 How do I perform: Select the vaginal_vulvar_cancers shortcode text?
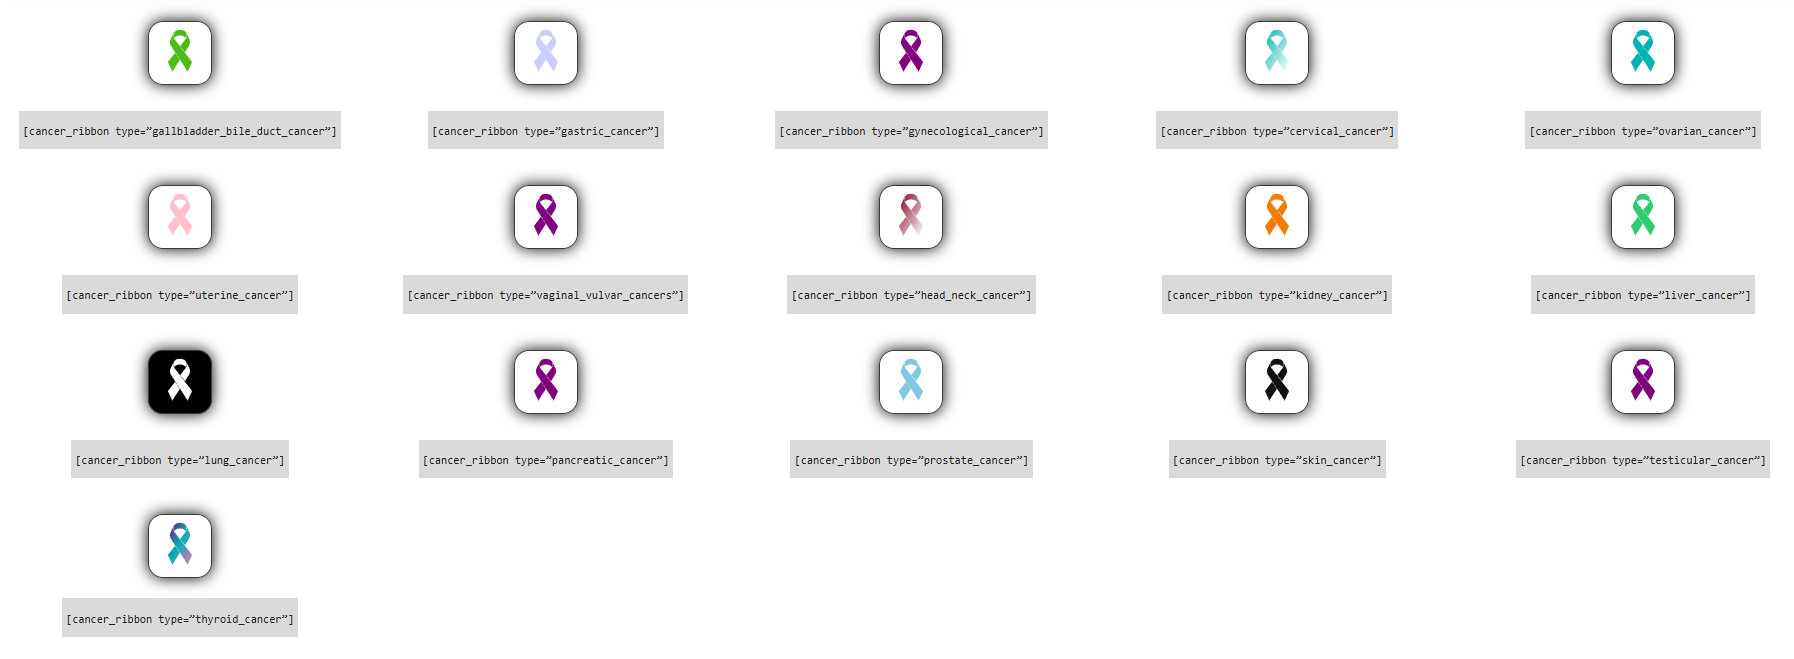coord(546,295)
